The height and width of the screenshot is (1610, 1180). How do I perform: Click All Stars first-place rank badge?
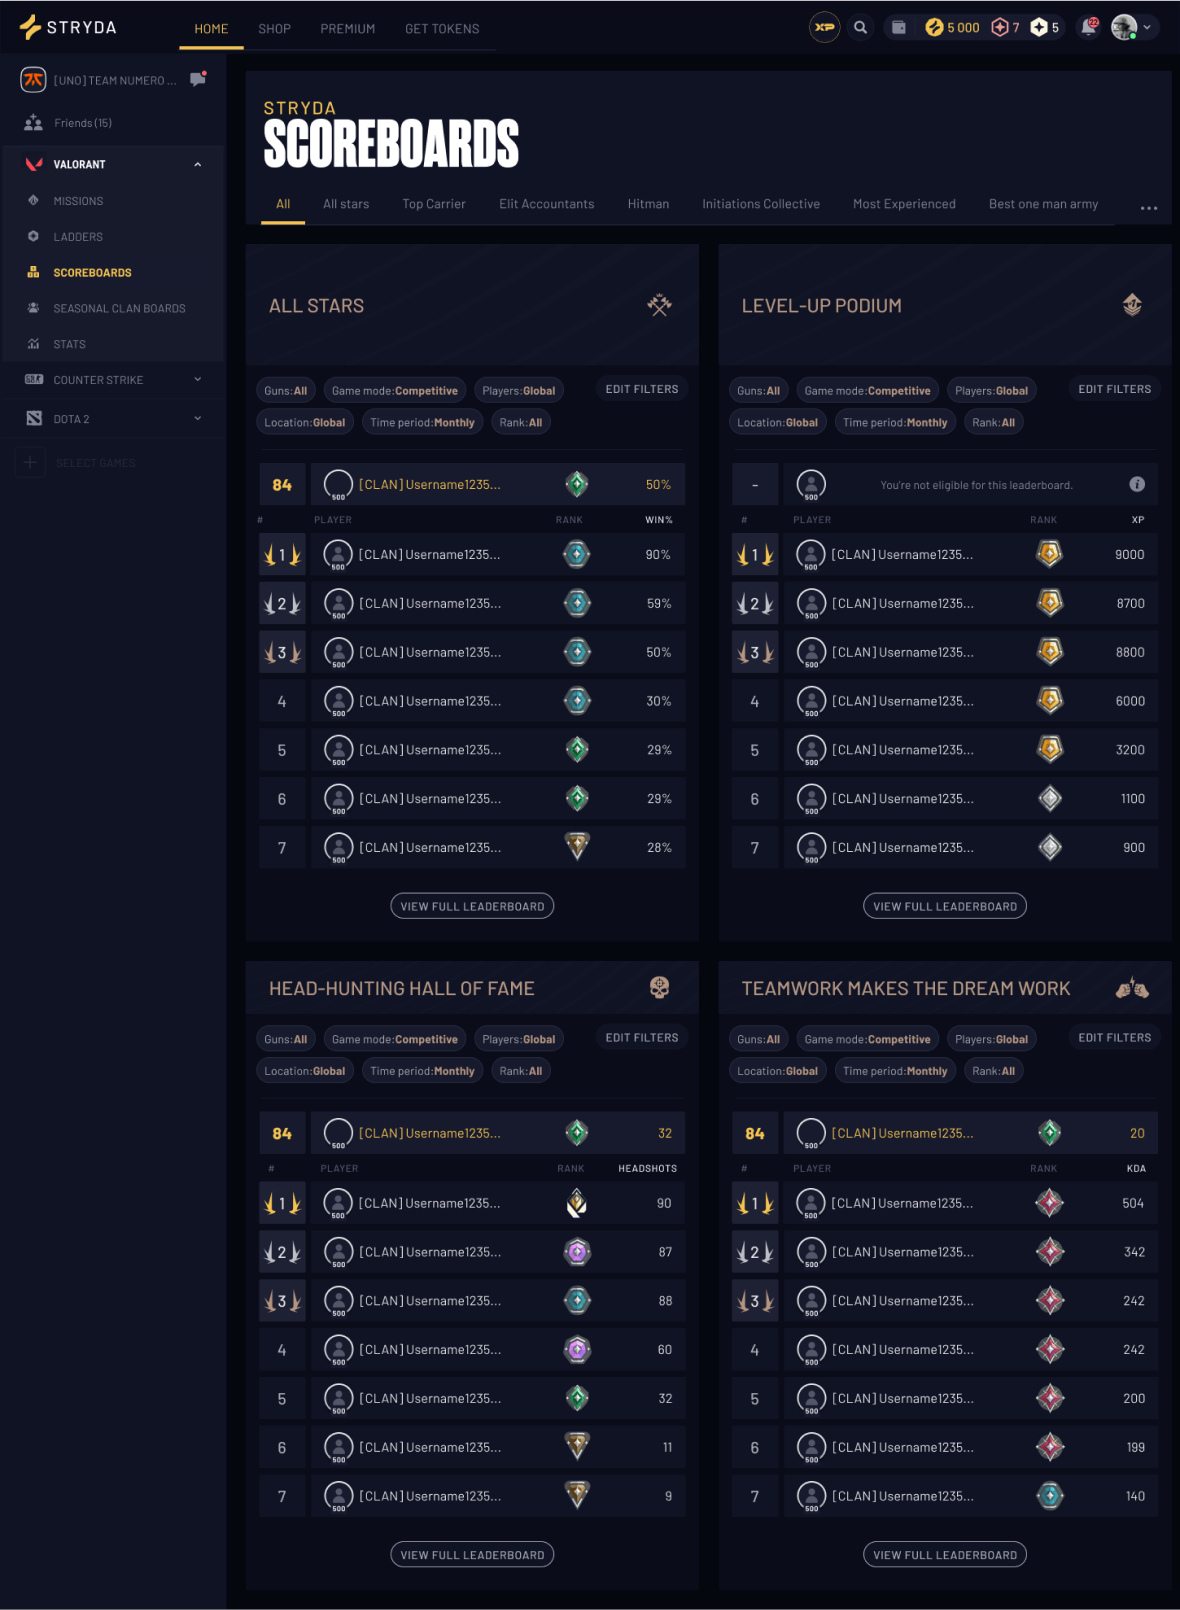pyautogui.click(x=577, y=554)
